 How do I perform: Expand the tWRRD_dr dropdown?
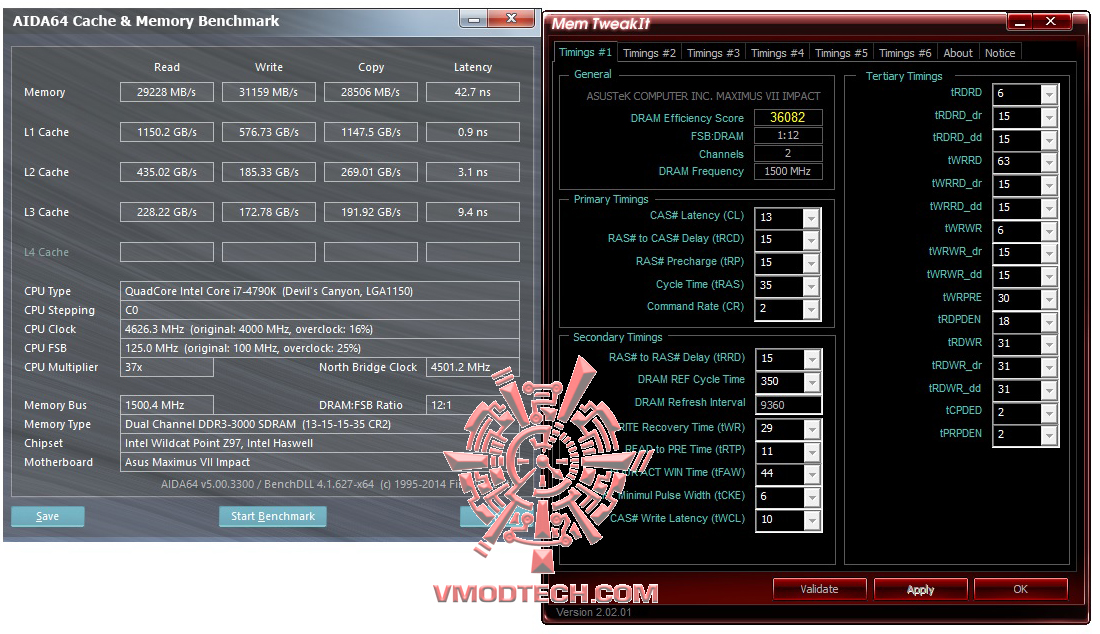(x=1049, y=185)
